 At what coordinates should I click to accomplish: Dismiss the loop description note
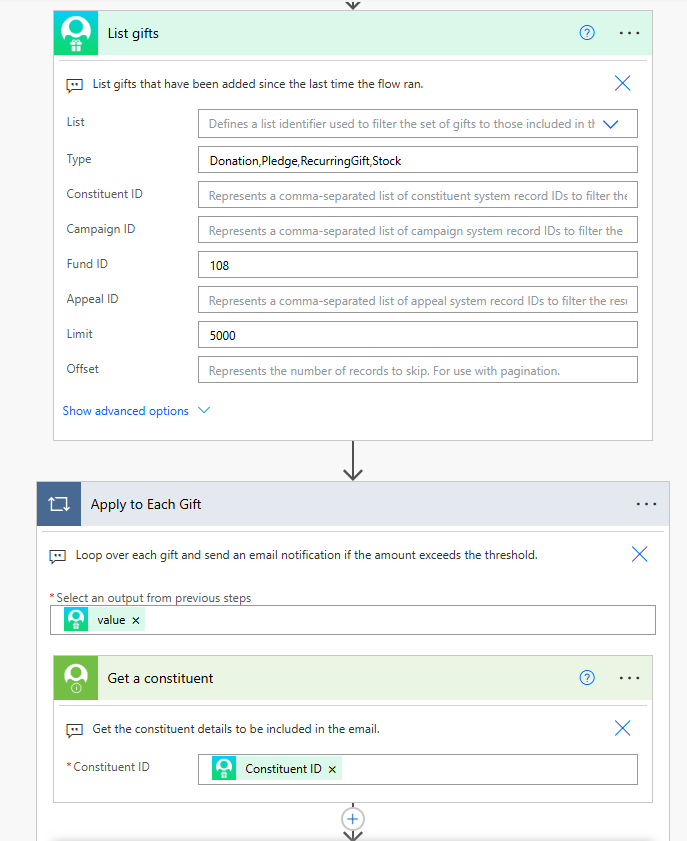(x=639, y=554)
